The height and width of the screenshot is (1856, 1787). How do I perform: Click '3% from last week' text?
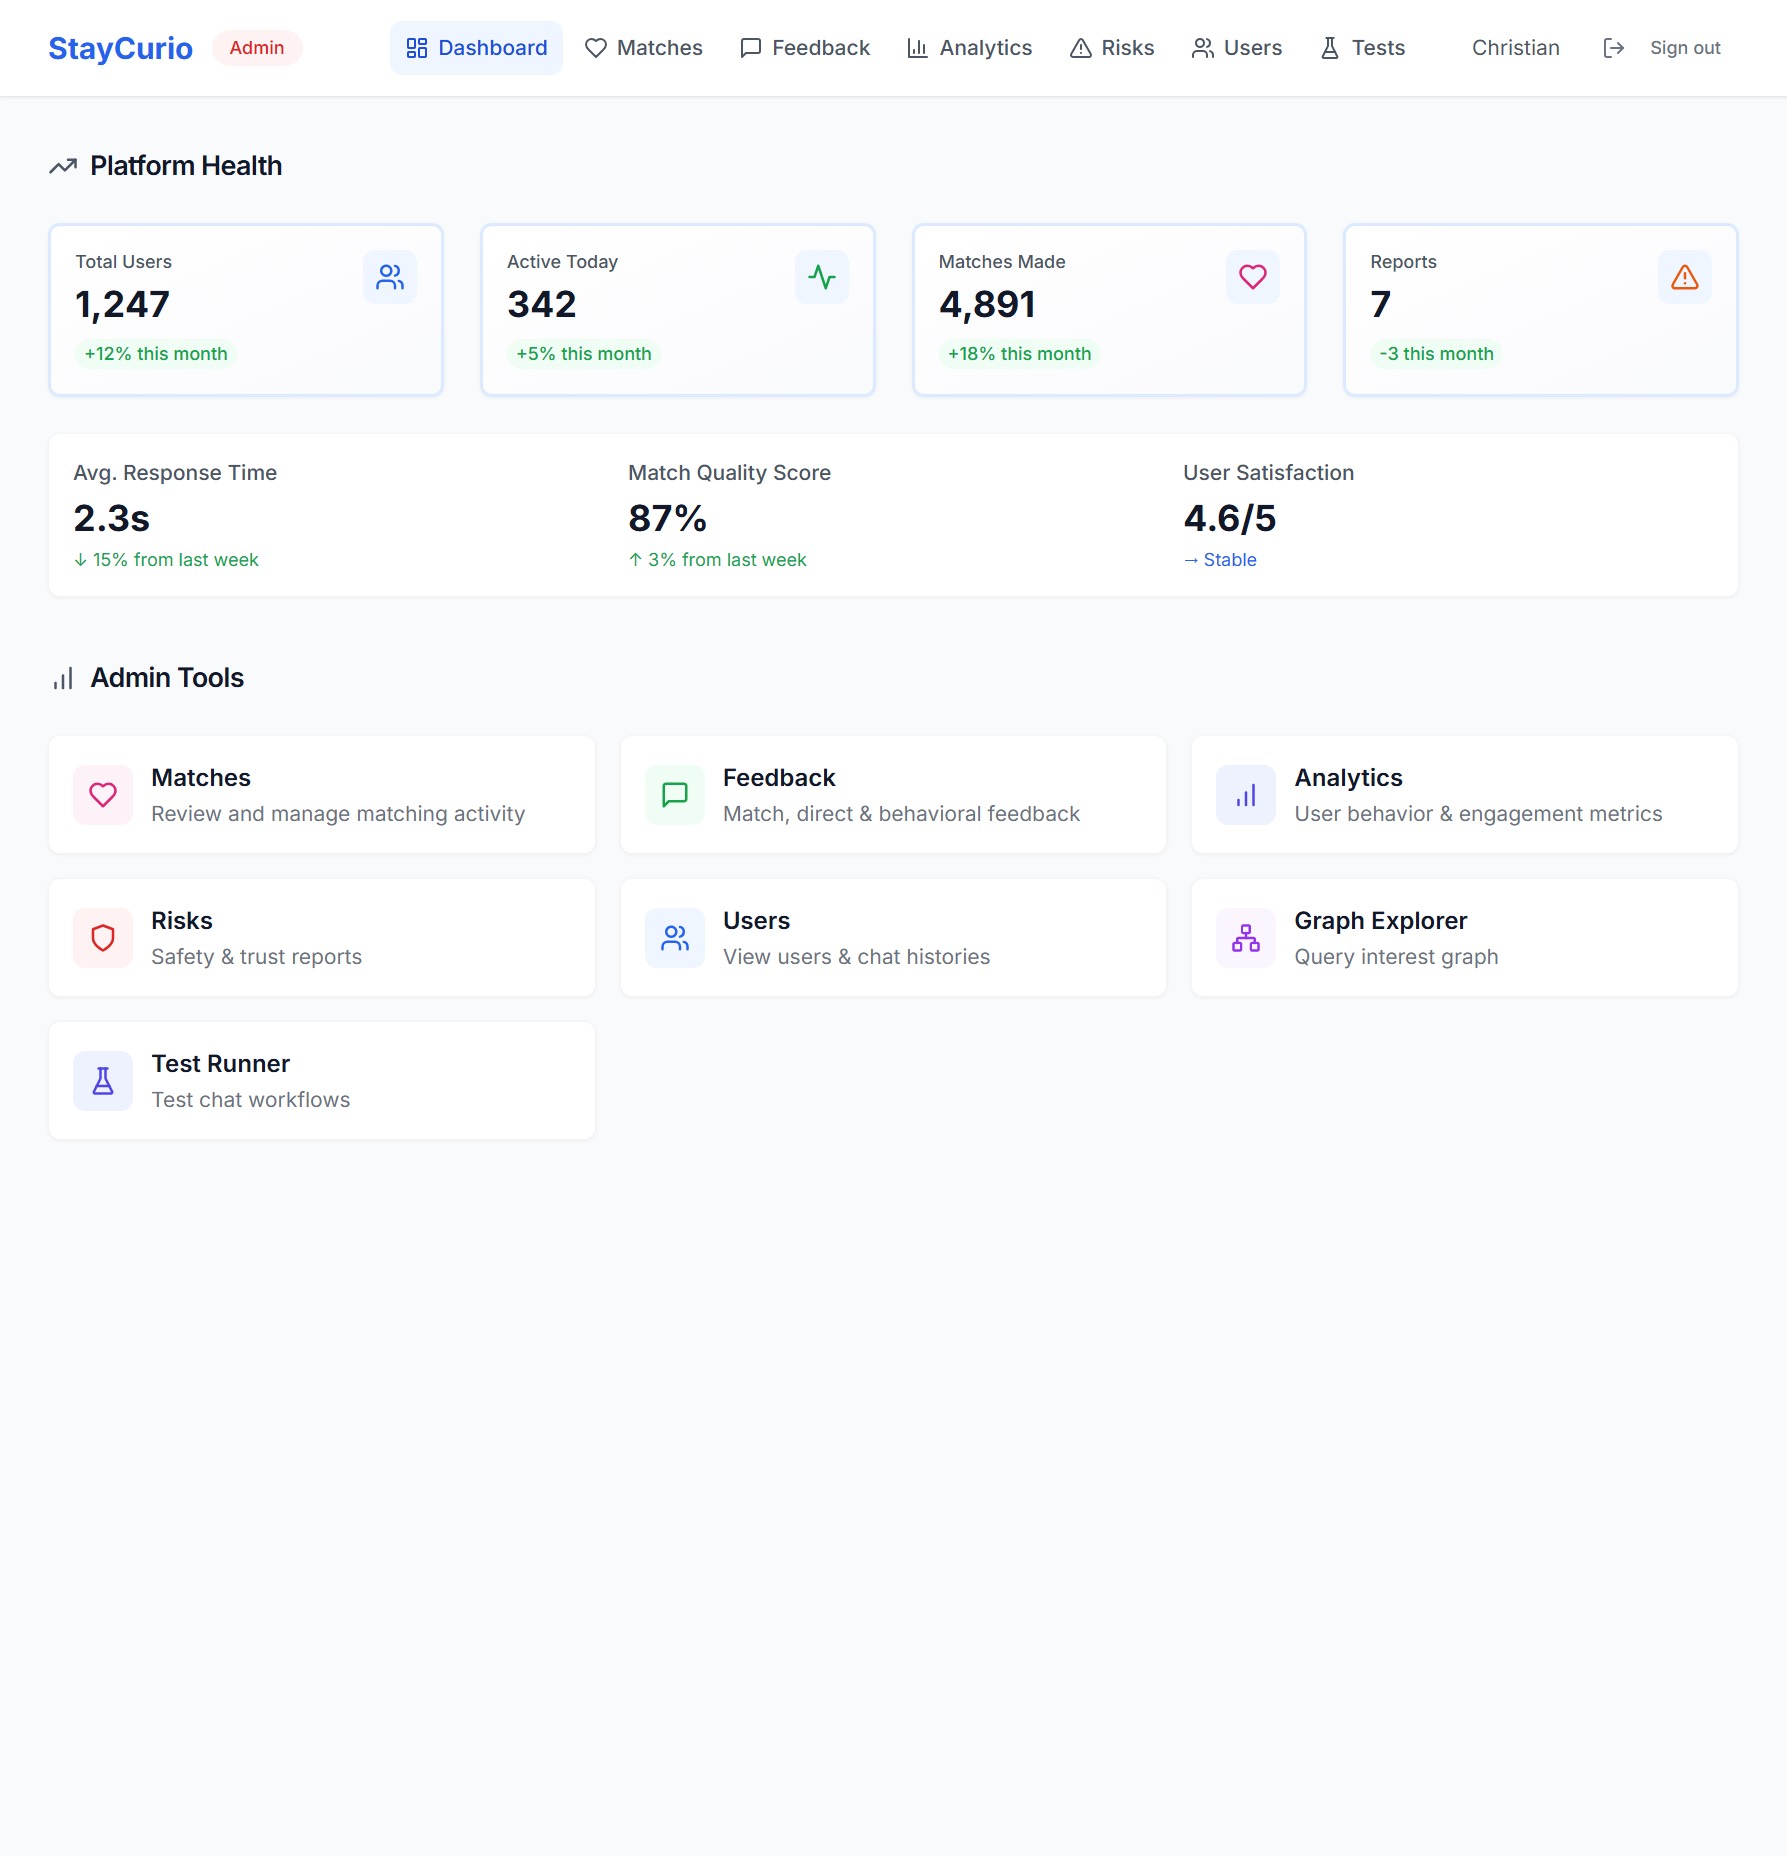click(727, 560)
